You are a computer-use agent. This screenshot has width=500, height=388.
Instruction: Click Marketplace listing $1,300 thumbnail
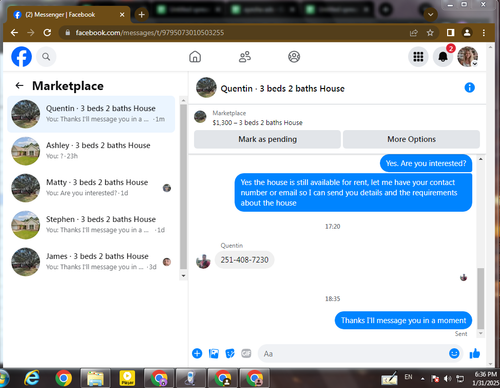click(x=200, y=117)
